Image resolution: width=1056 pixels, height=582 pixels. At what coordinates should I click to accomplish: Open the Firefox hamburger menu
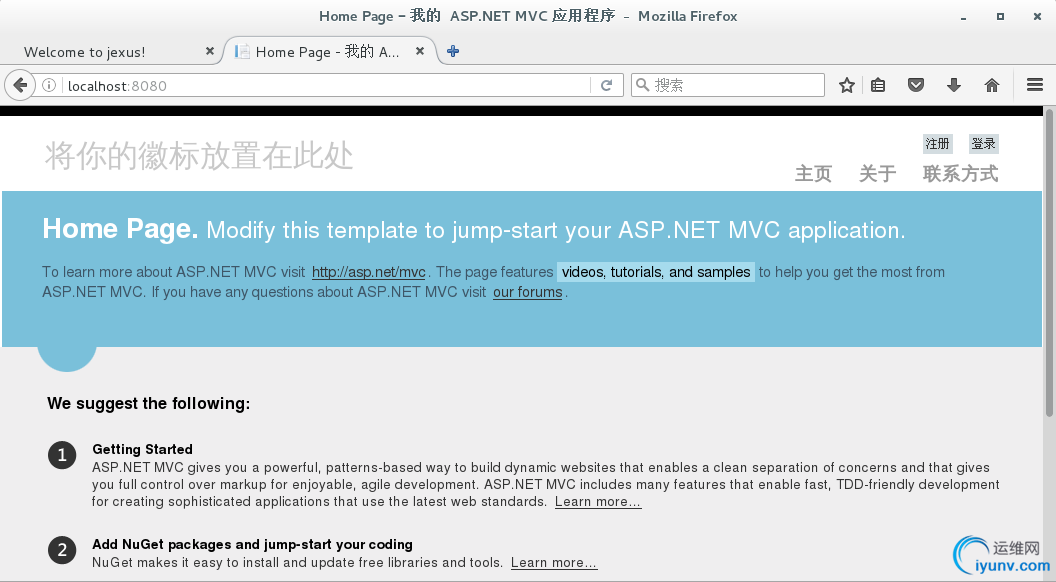pyautogui.click(x=1034, y=85)
